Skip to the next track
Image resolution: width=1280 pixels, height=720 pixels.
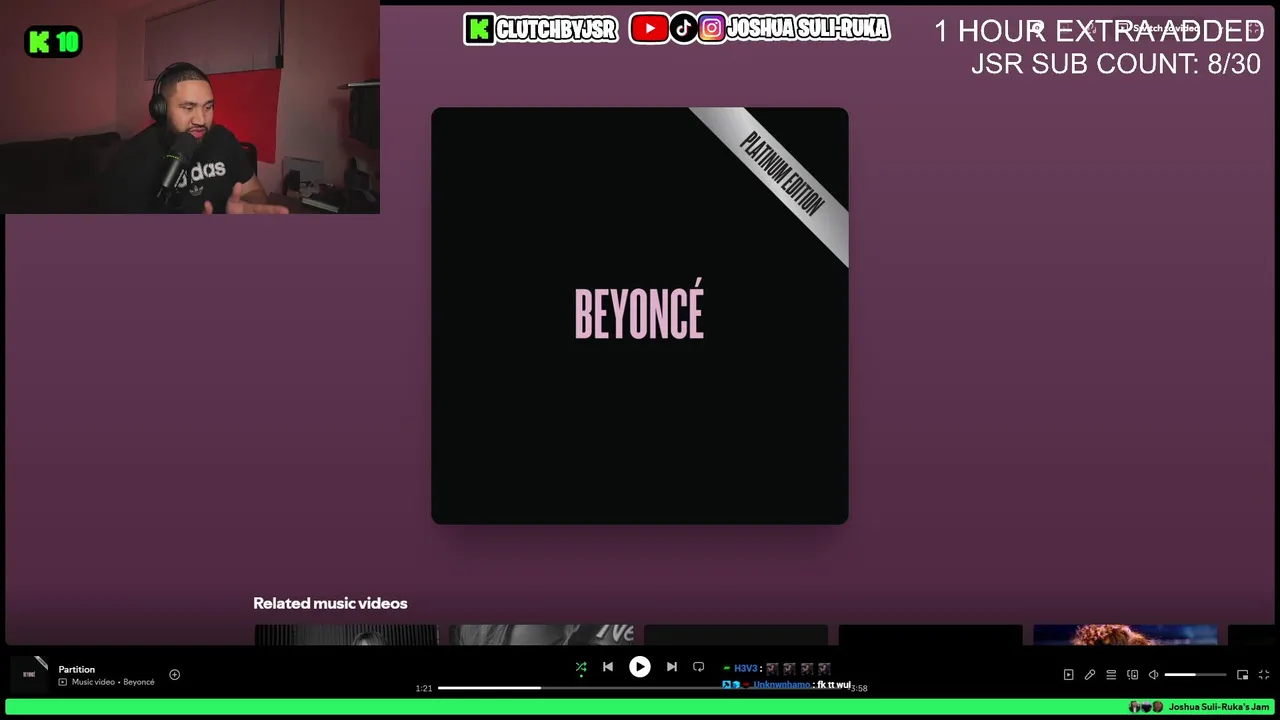672,667
